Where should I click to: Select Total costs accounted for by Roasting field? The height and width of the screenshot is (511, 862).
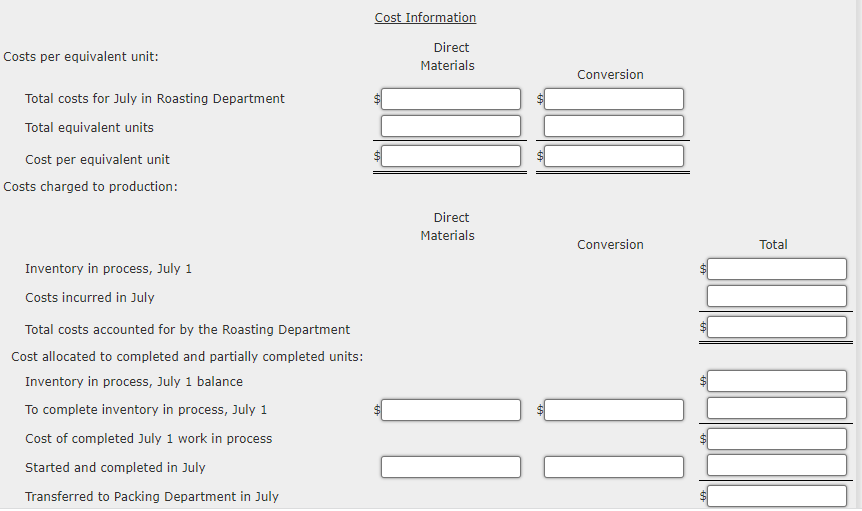pos(777,327)
